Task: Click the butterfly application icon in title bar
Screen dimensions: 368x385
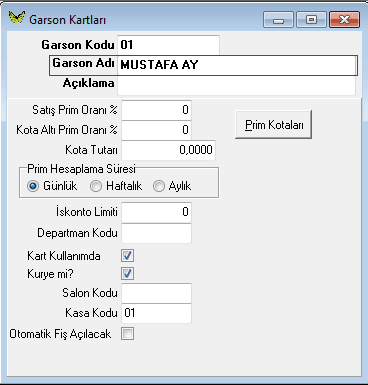Action: (17, 18)
